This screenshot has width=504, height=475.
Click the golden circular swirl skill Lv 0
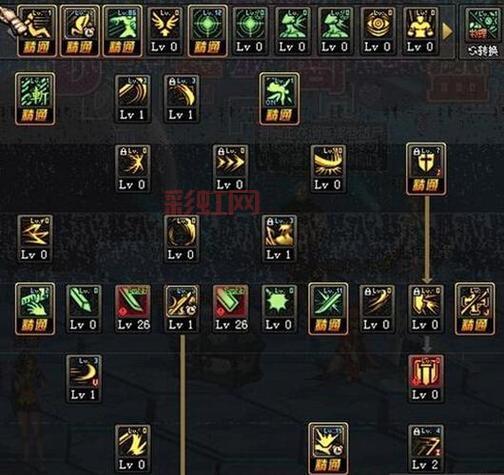pos(181,238)
